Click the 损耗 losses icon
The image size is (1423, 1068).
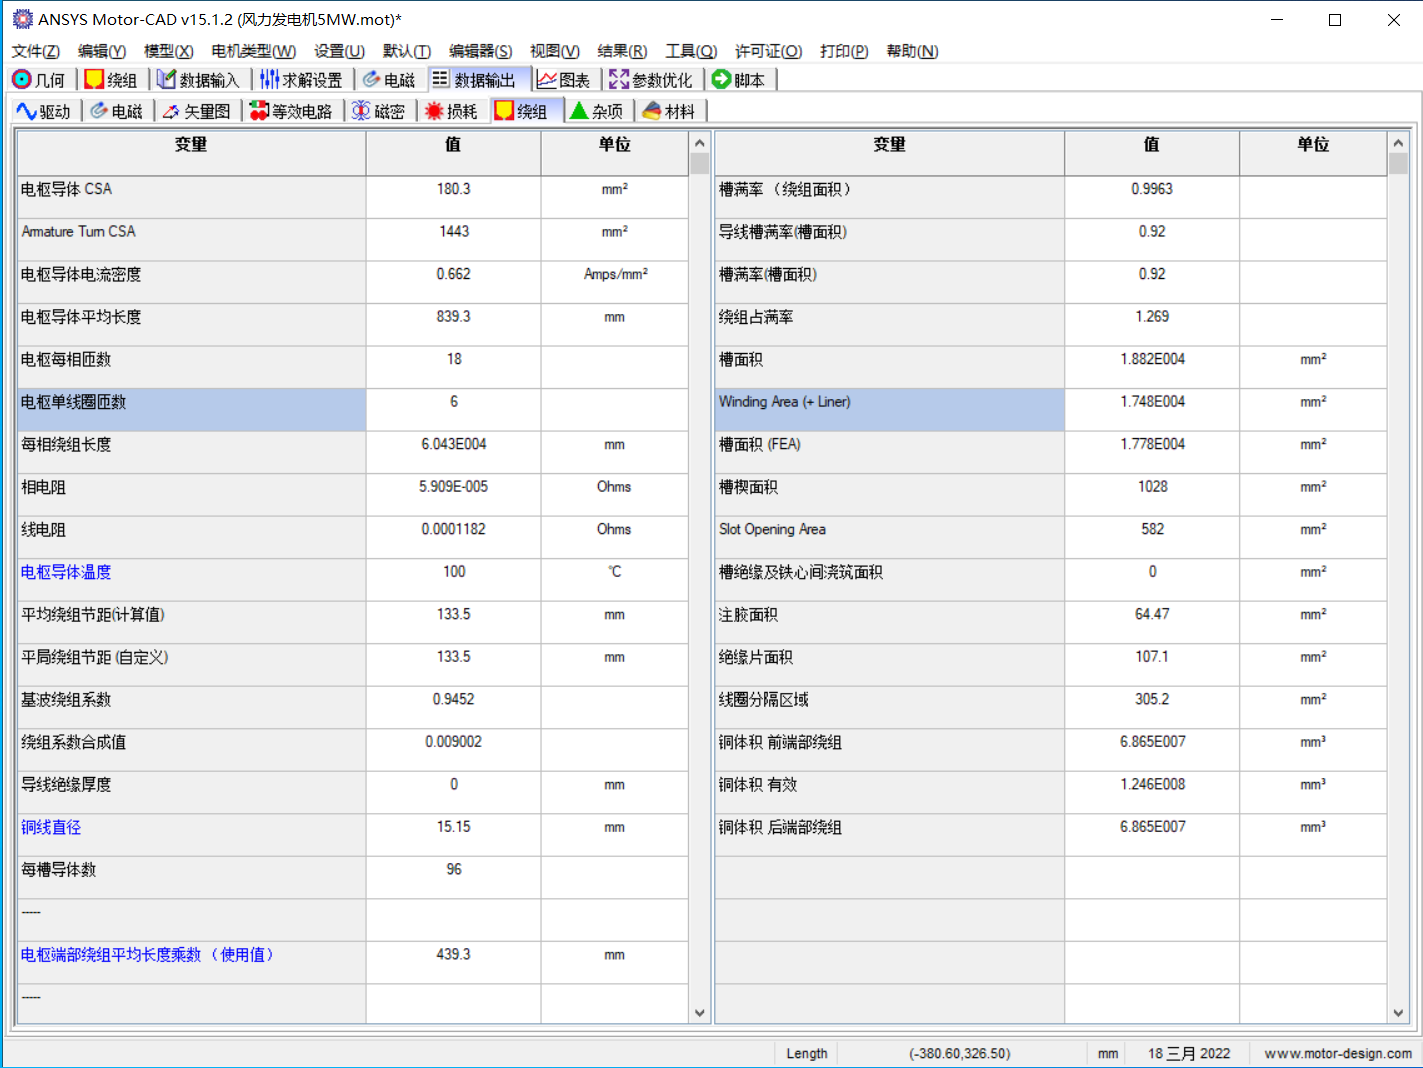(x=434, y=111)
